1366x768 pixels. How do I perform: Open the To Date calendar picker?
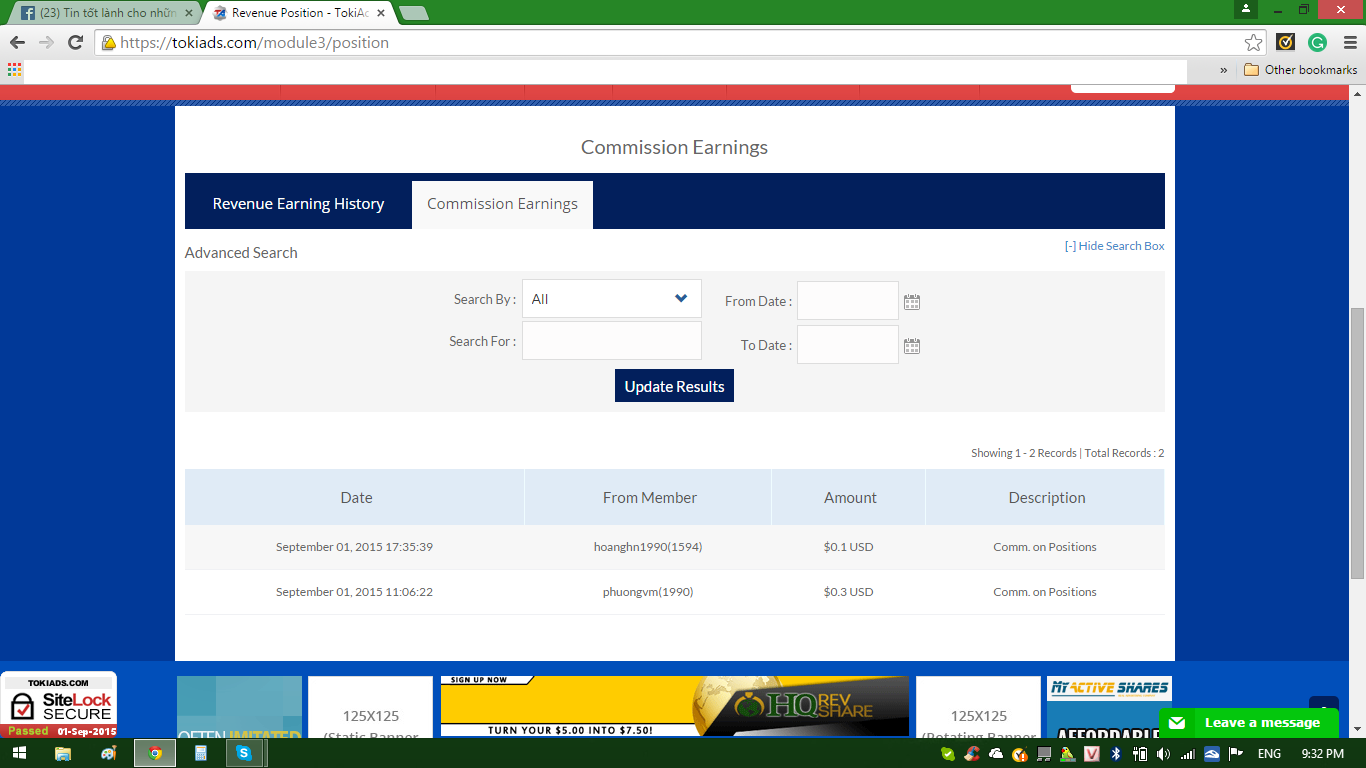(912, 346)
